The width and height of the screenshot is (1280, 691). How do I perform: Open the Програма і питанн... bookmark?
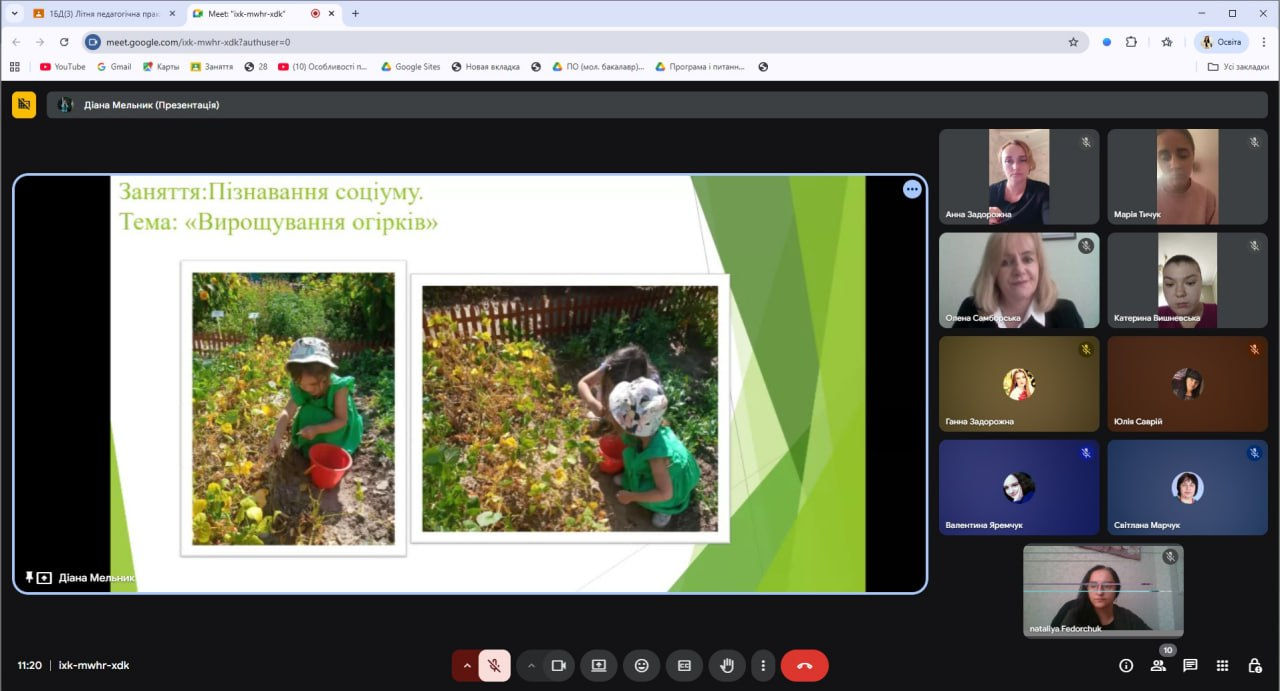pyautogui.click(x=700, y=67)
